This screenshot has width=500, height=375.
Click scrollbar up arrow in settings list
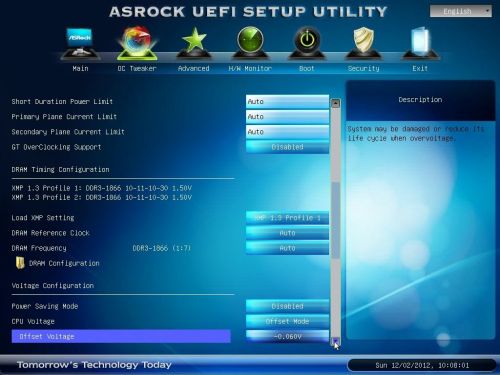[336, 103]
